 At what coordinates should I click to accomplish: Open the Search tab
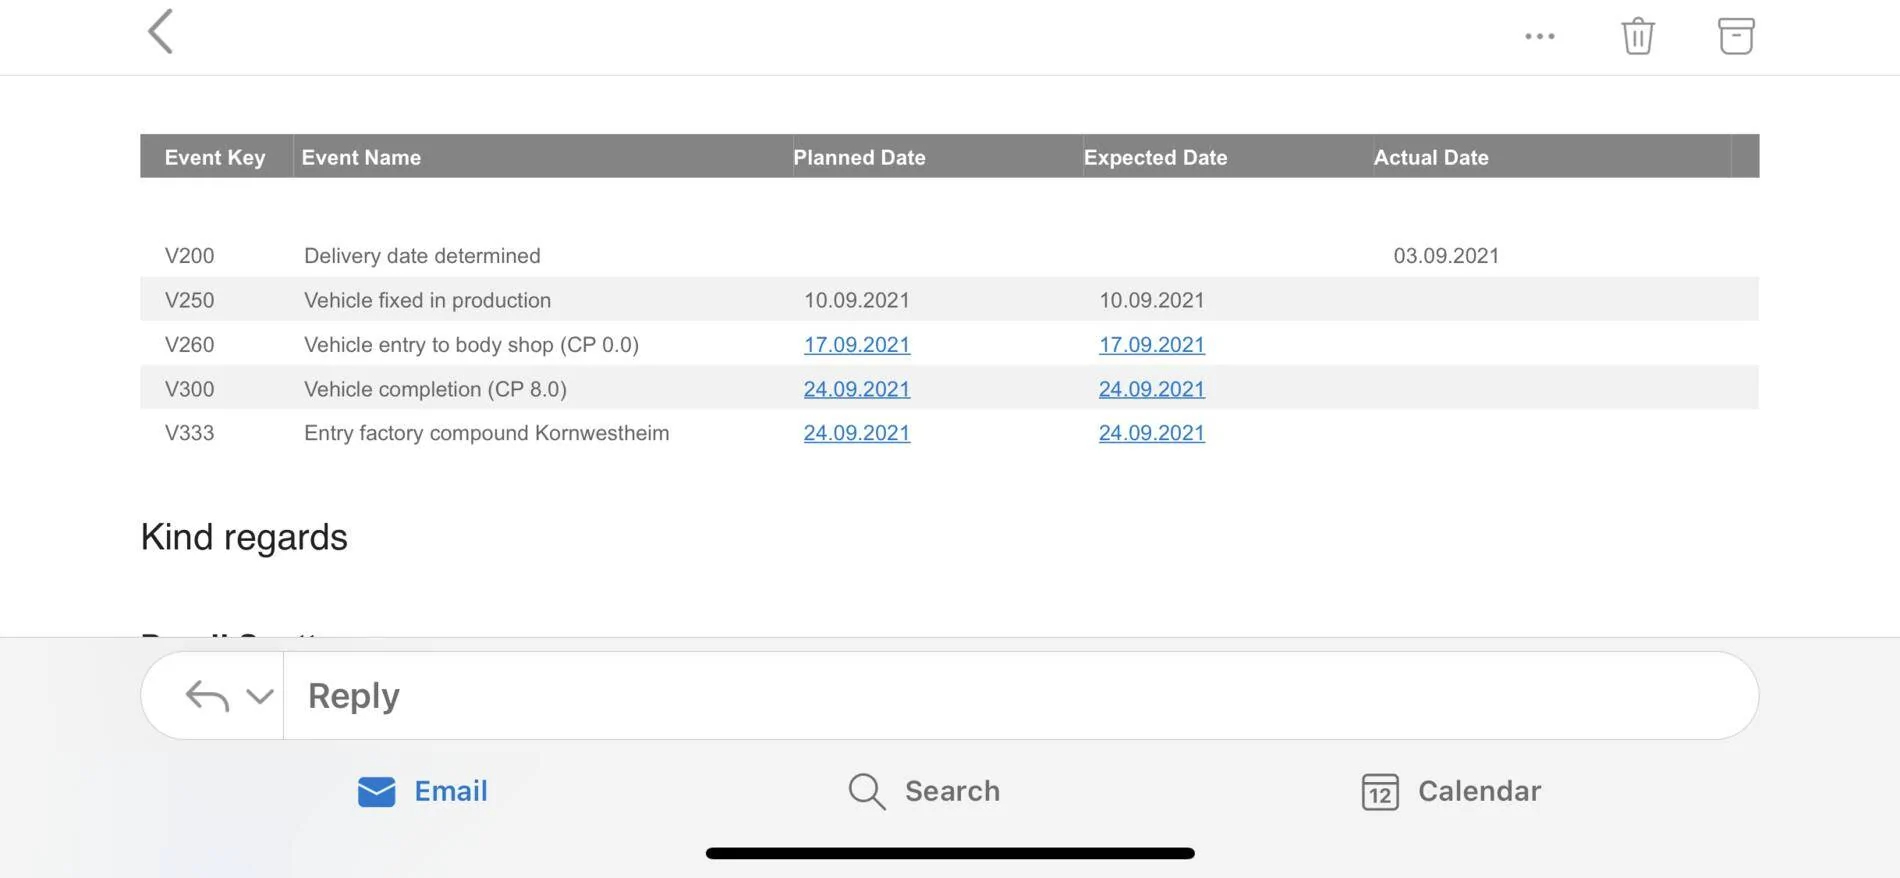[924, 791]
